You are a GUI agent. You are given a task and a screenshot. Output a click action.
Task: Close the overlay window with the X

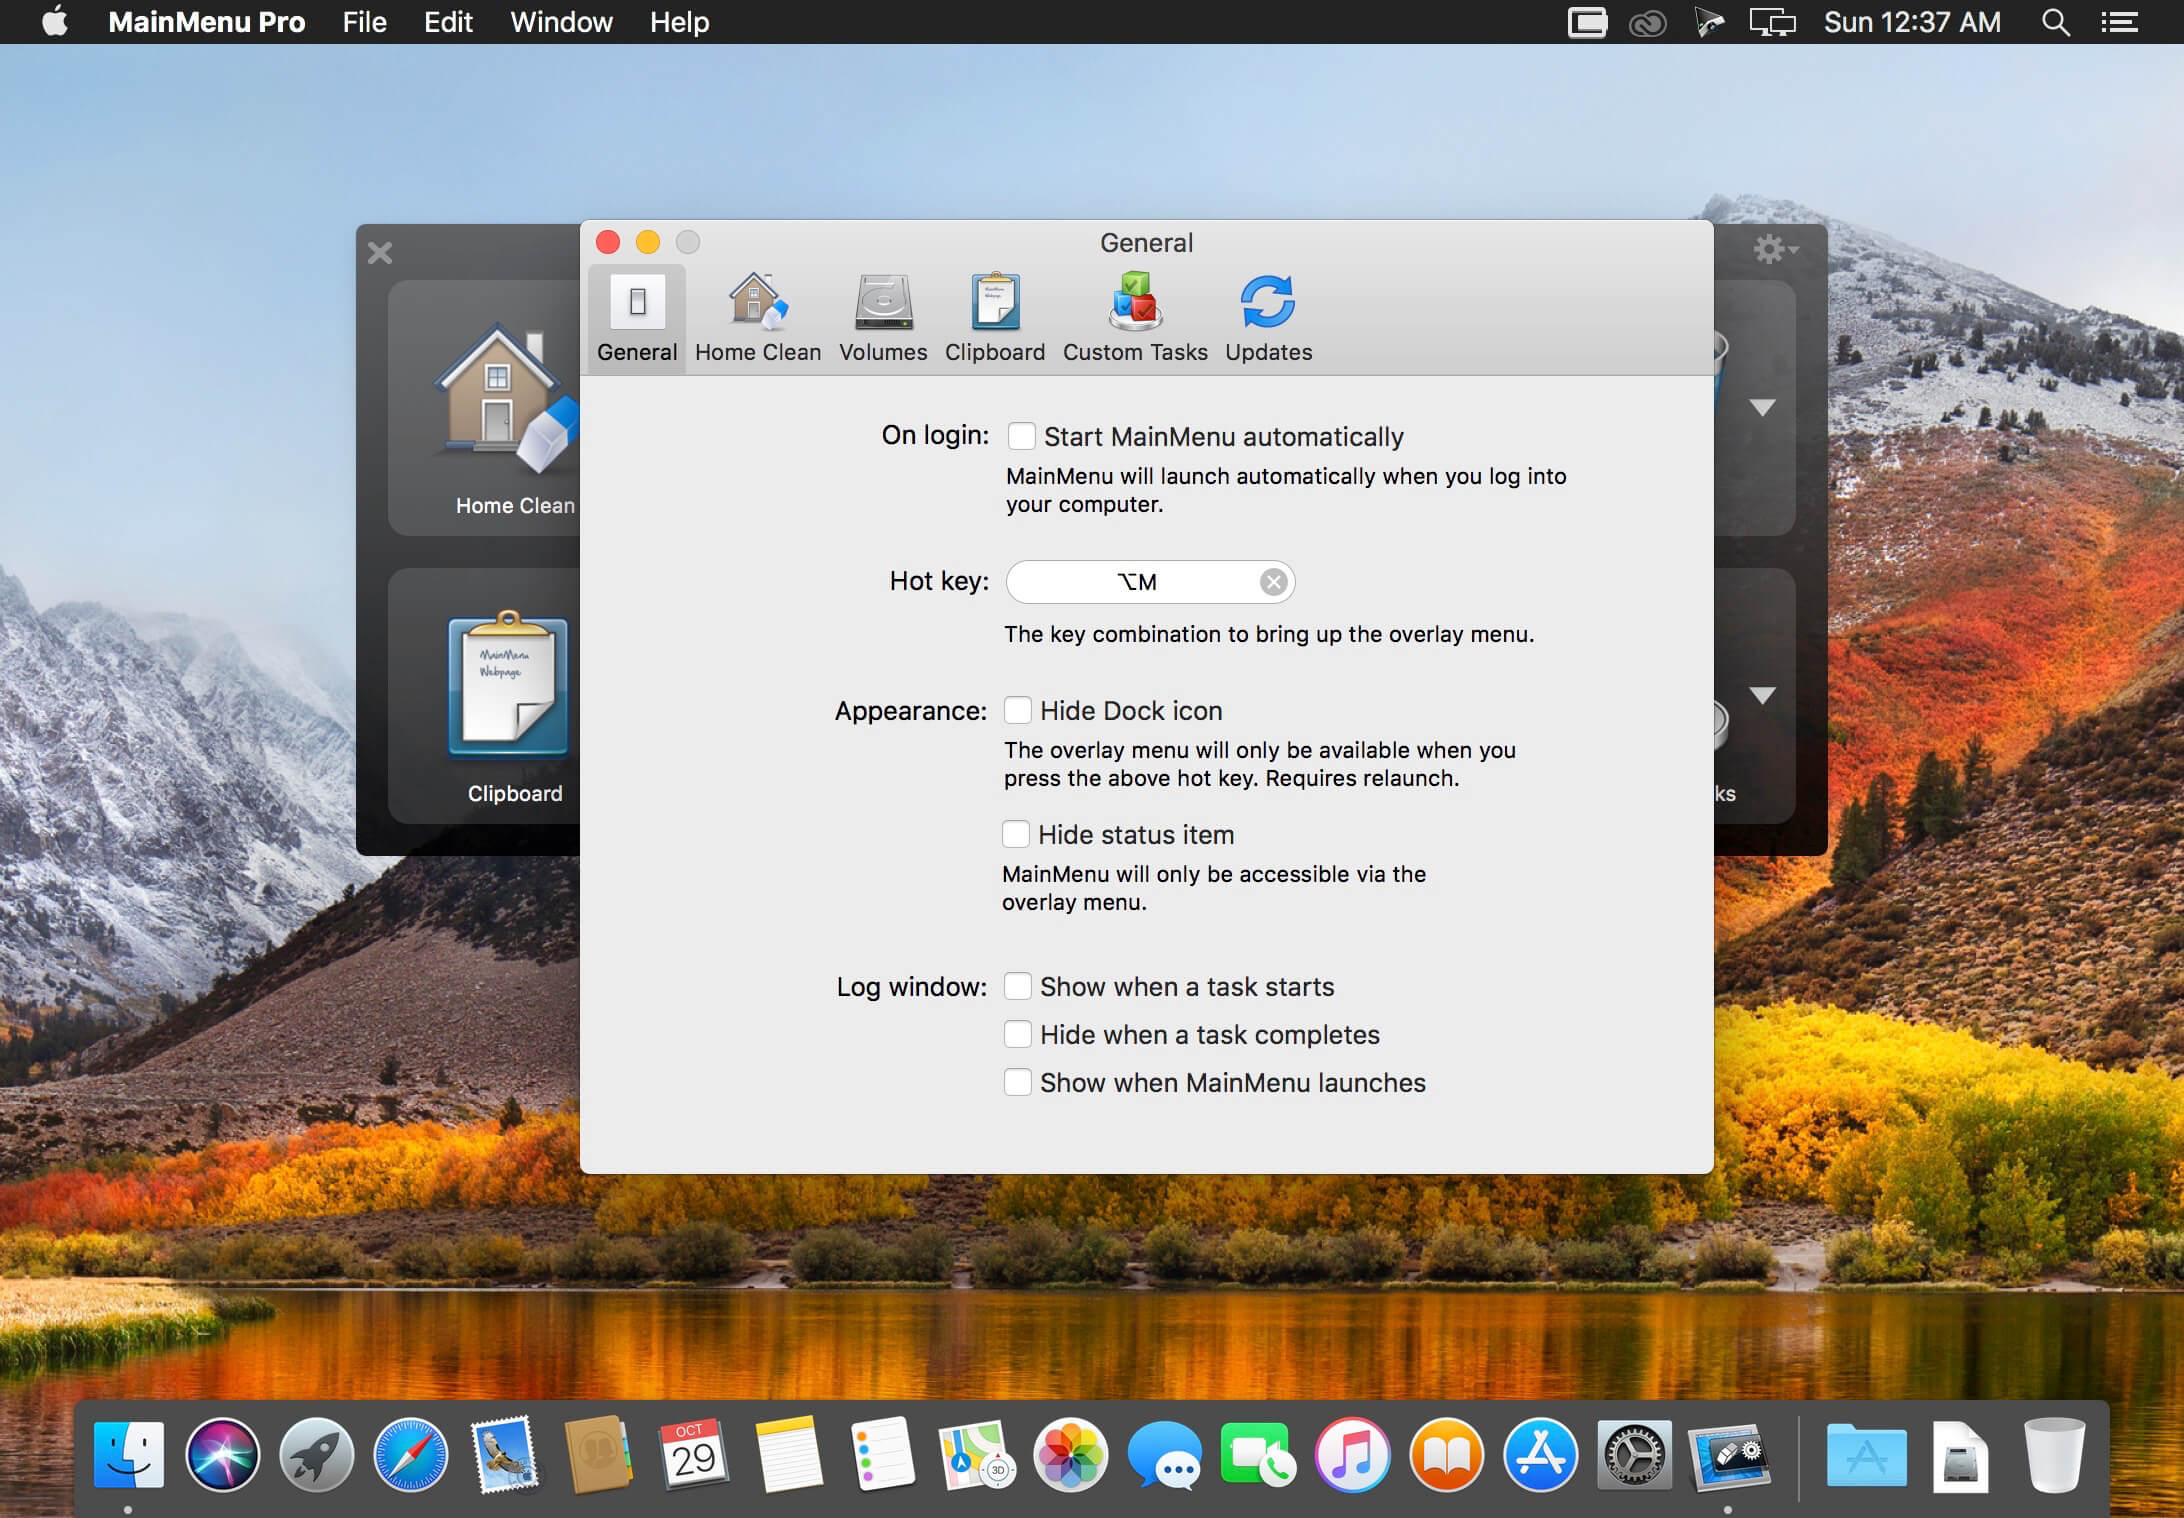380,252
